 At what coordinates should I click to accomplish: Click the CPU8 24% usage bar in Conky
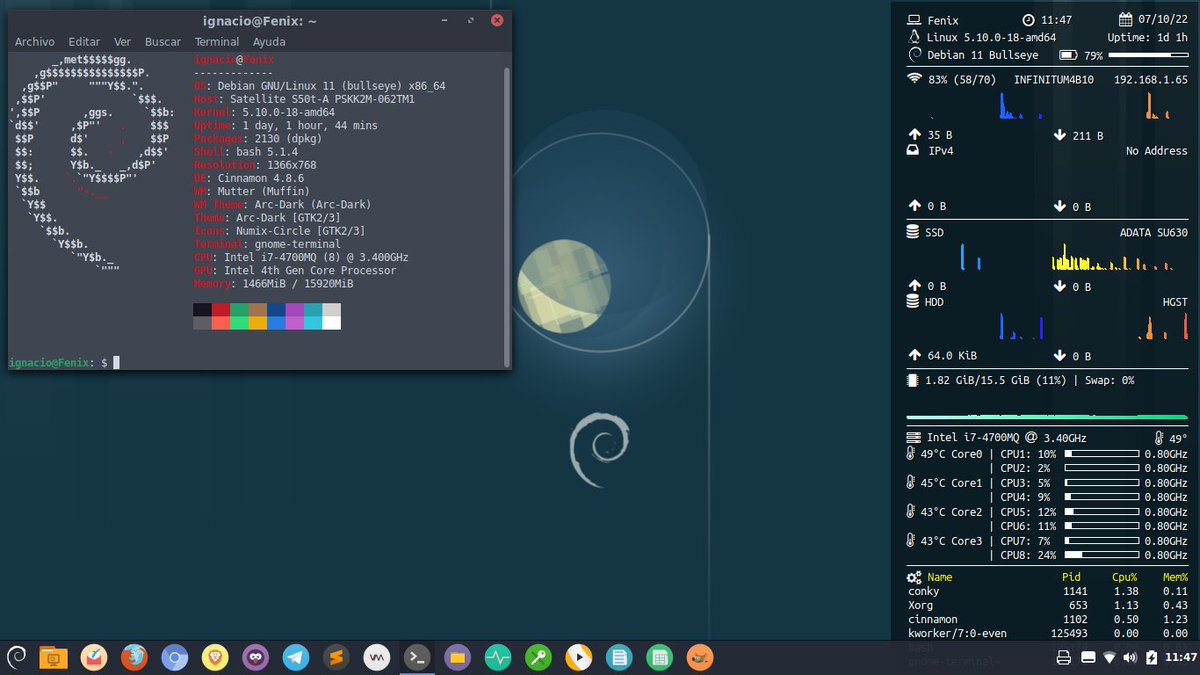coord(1102,554)
